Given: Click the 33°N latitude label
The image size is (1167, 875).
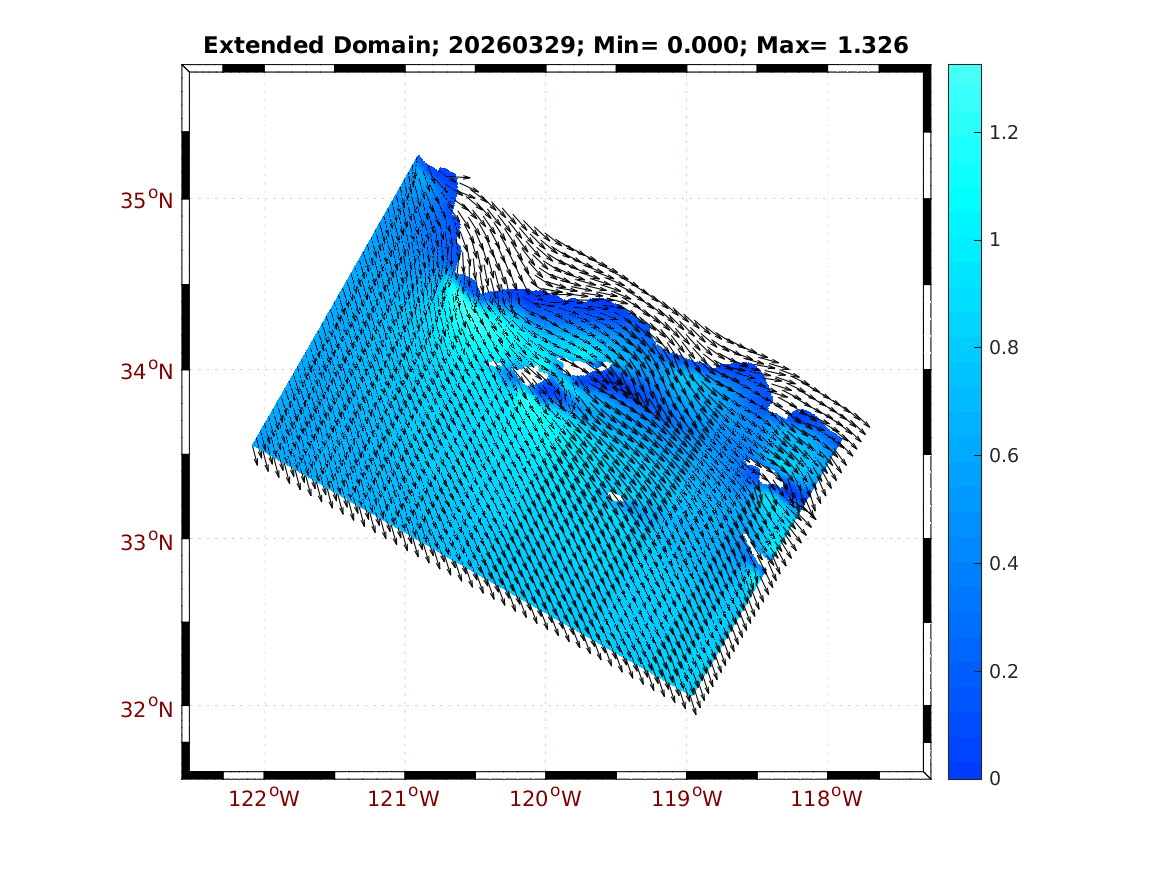Looking at the screenshot, I should [x=147, y=543].
